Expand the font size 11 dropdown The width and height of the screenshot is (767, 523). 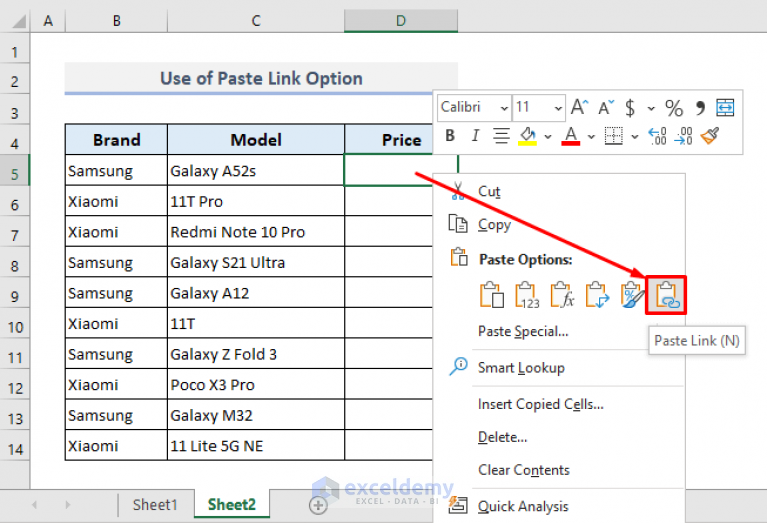tap(555, 108)
